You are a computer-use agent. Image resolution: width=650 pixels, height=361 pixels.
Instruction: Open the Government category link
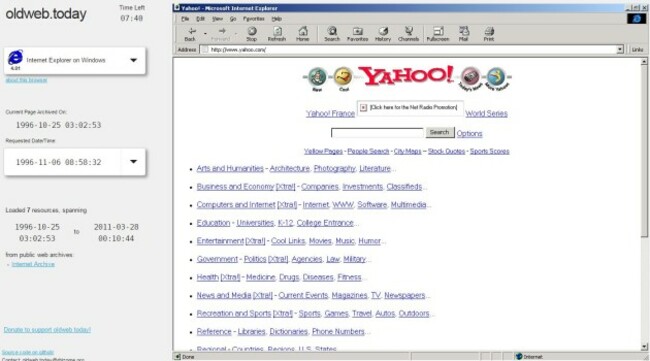tap(217, 259)
